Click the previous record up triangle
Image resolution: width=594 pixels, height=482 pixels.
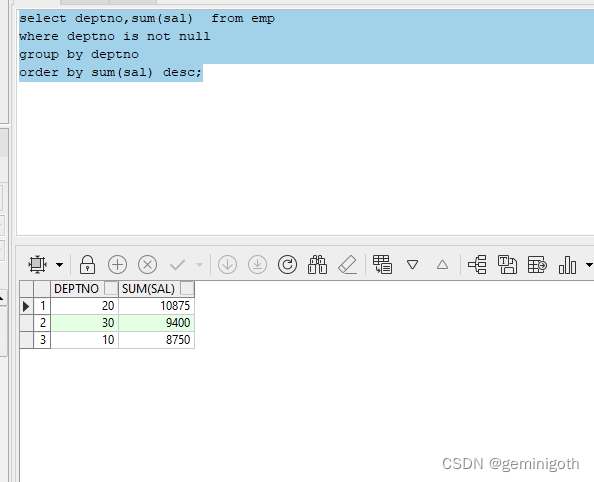(442, 264)
